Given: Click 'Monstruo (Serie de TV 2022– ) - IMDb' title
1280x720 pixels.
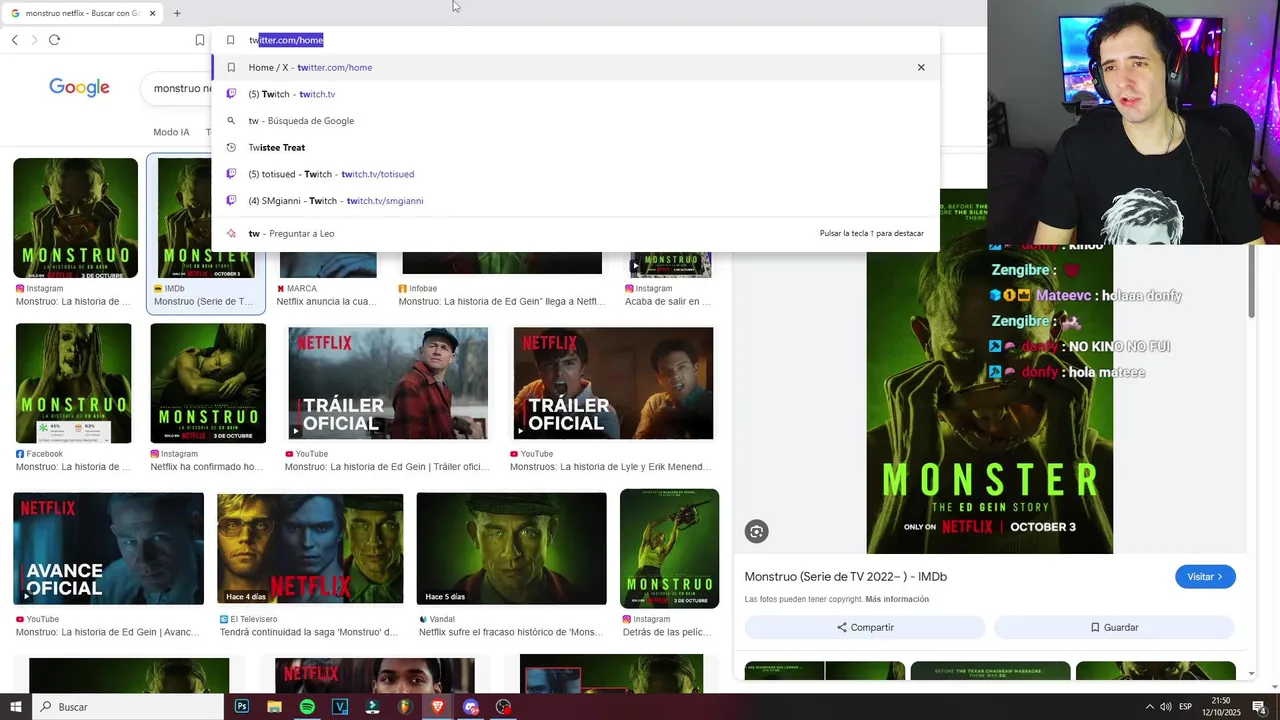Looking at the screenshot, I should pyautogui.click(x=846, y=577).
